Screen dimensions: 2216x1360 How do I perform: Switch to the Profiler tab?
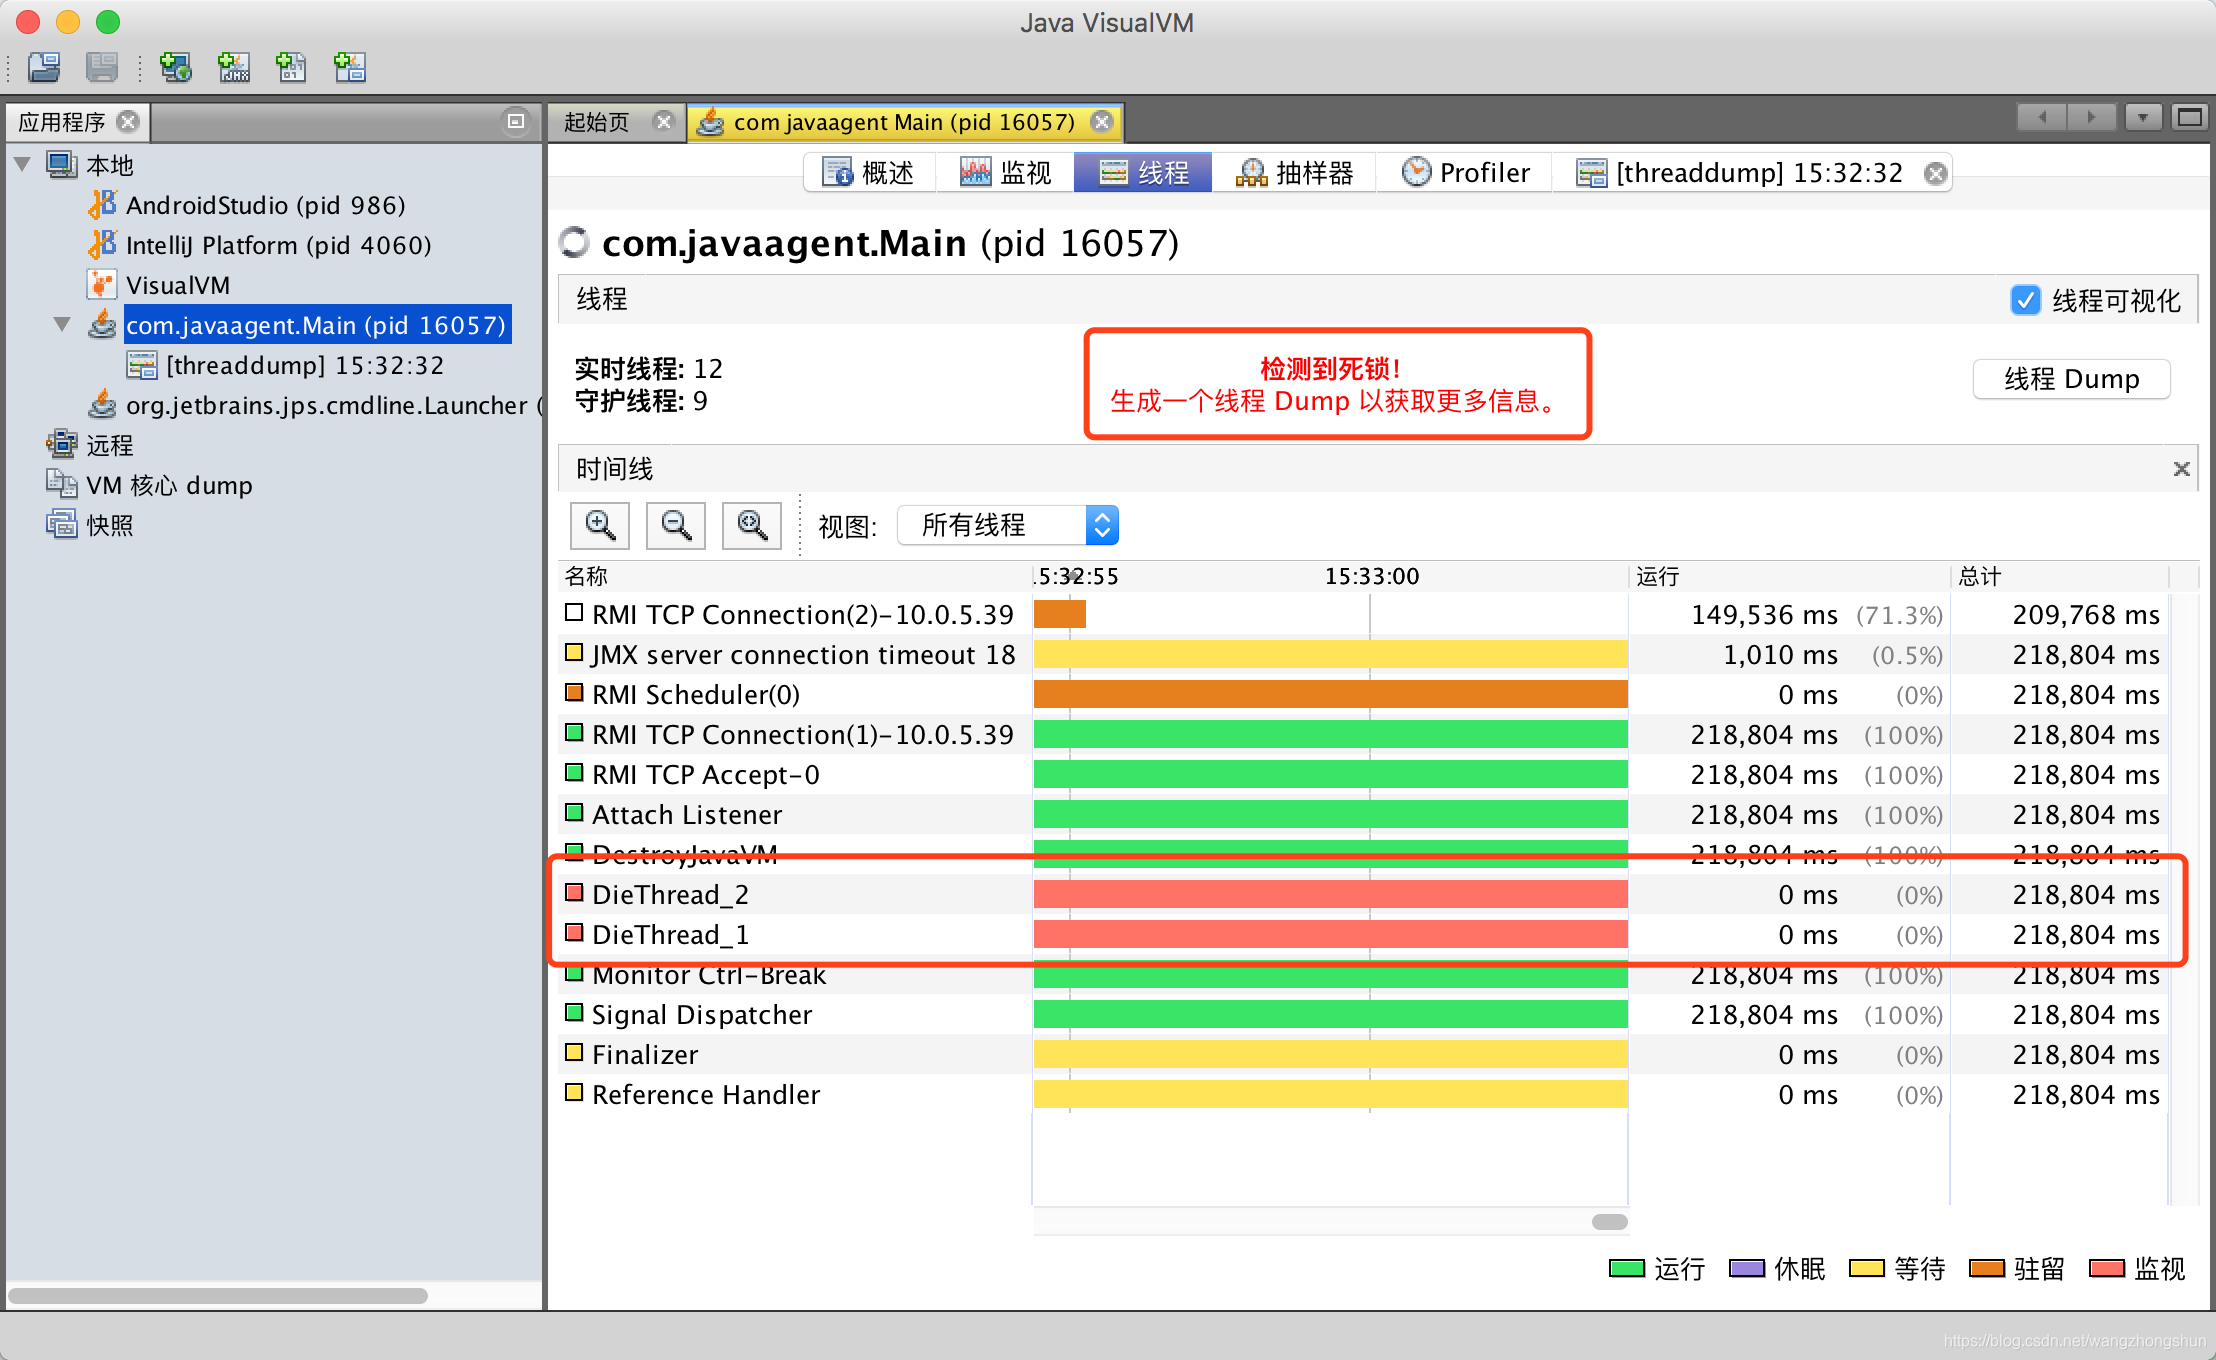(1465, 173)
